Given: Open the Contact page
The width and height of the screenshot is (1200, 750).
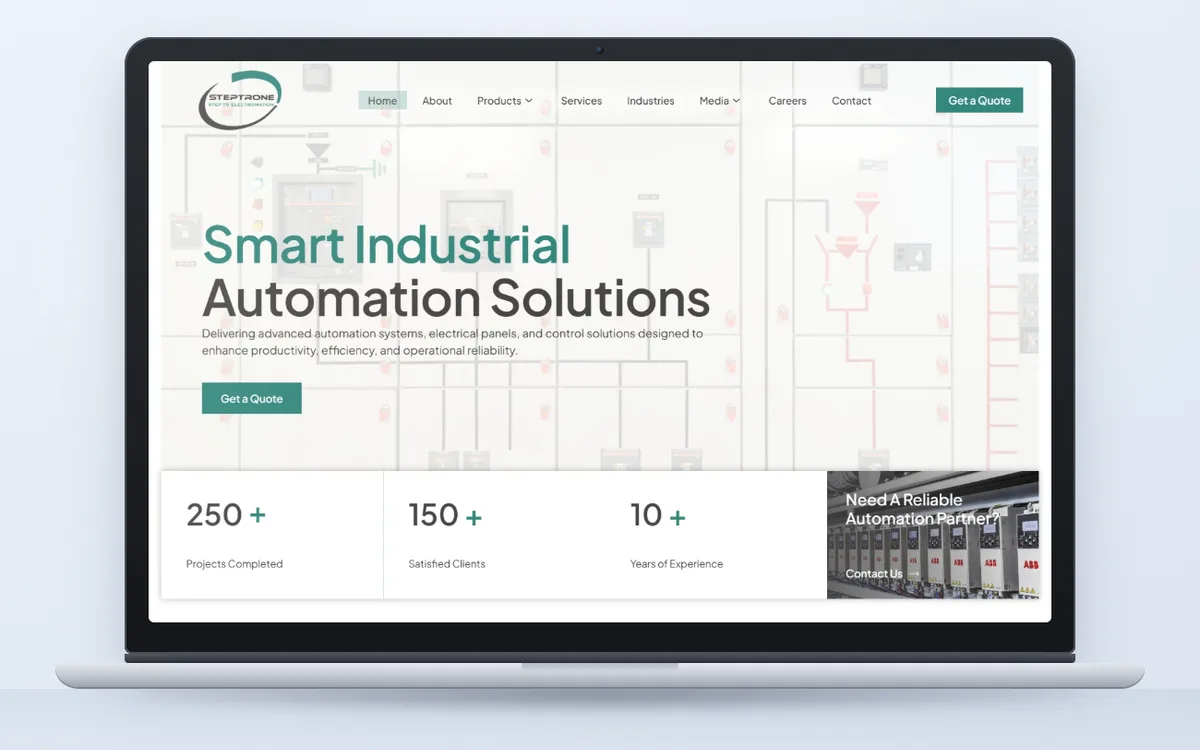Looking at the screenshot, I should 851,101.
